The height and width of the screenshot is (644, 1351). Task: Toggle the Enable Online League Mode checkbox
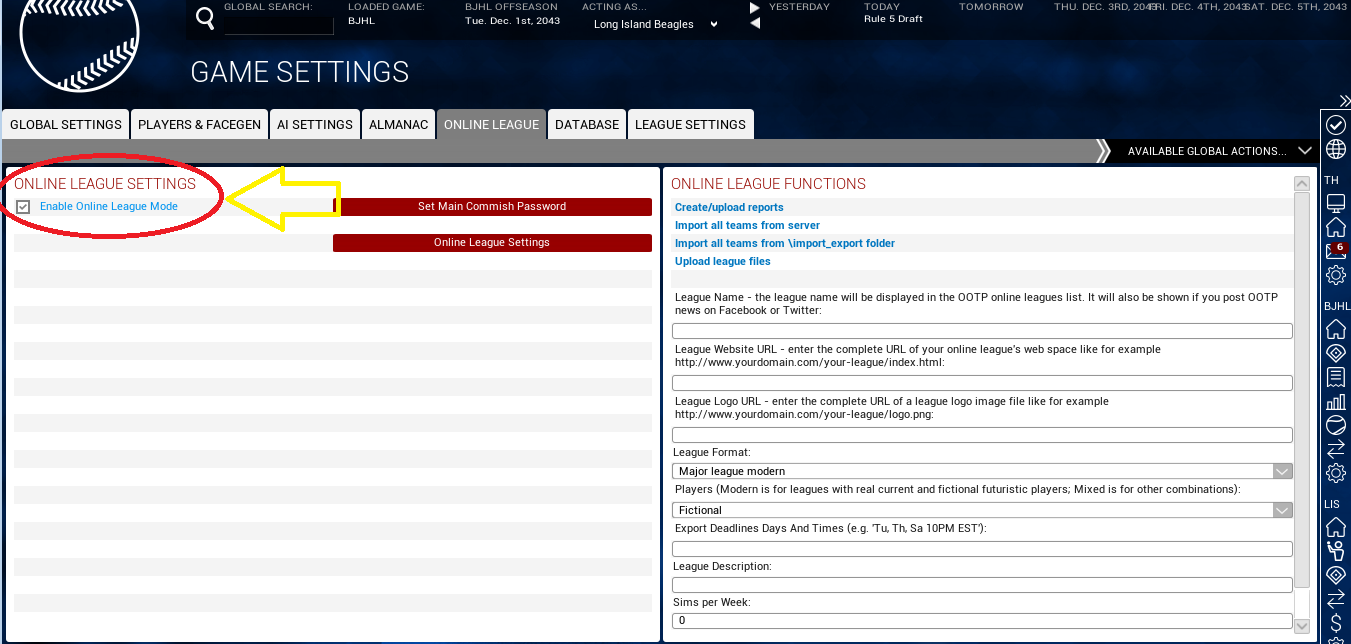[23, 207]
